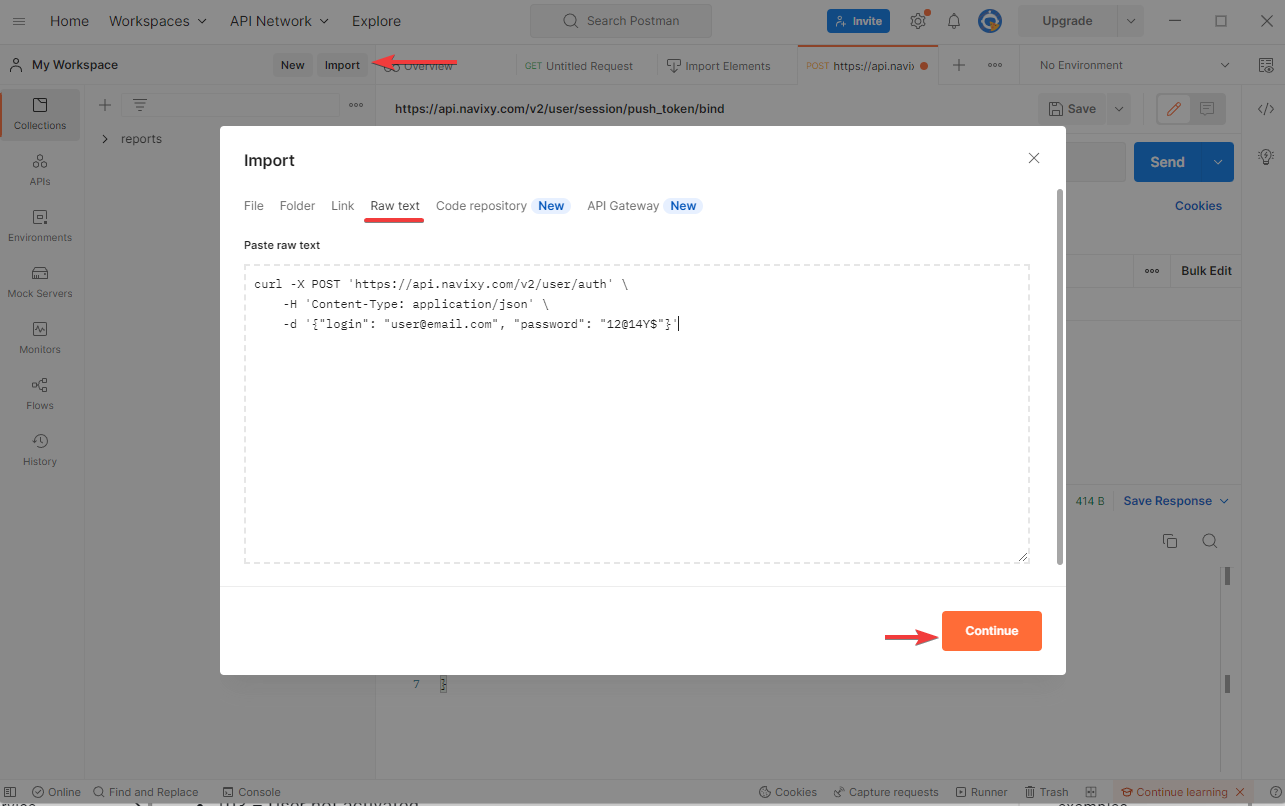Click the pencil edit mode icon
Image resolution: width=1285 pixels, height=806 pixels.
(x=1174, y=109)
